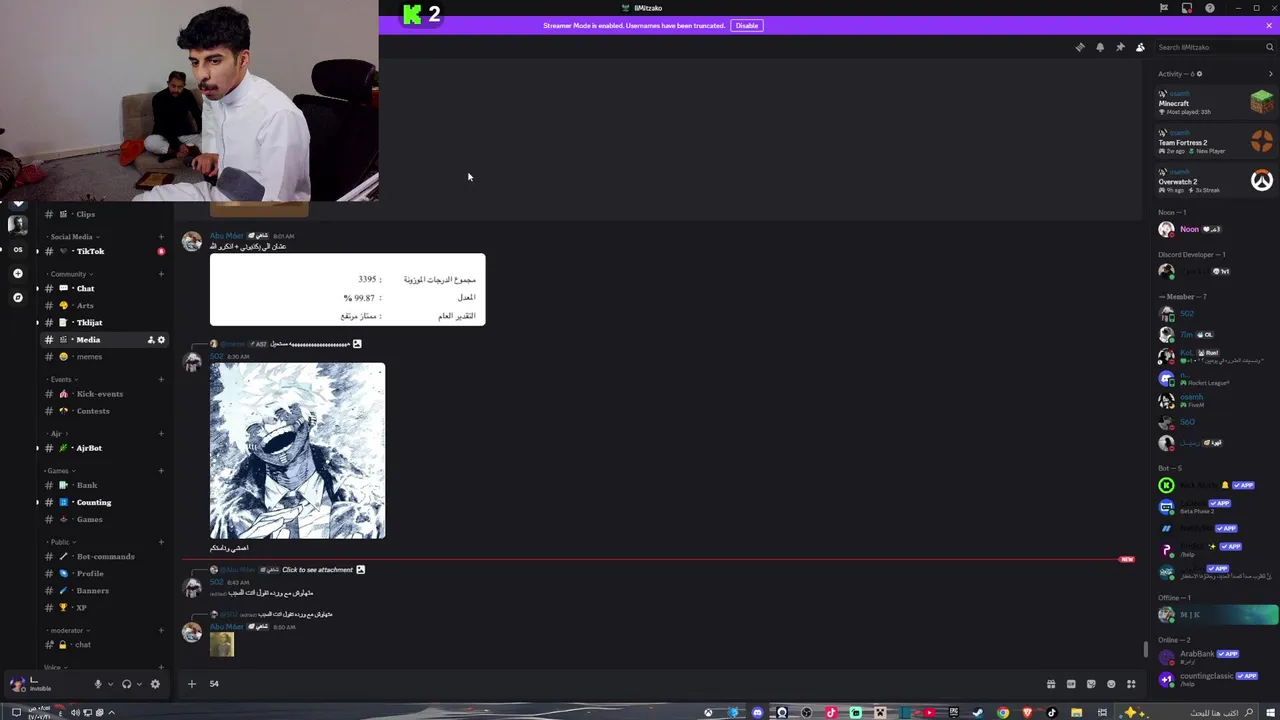1280x720 pixels.
Task: Open the laughing manga image attachment
Action: (297, 451)
